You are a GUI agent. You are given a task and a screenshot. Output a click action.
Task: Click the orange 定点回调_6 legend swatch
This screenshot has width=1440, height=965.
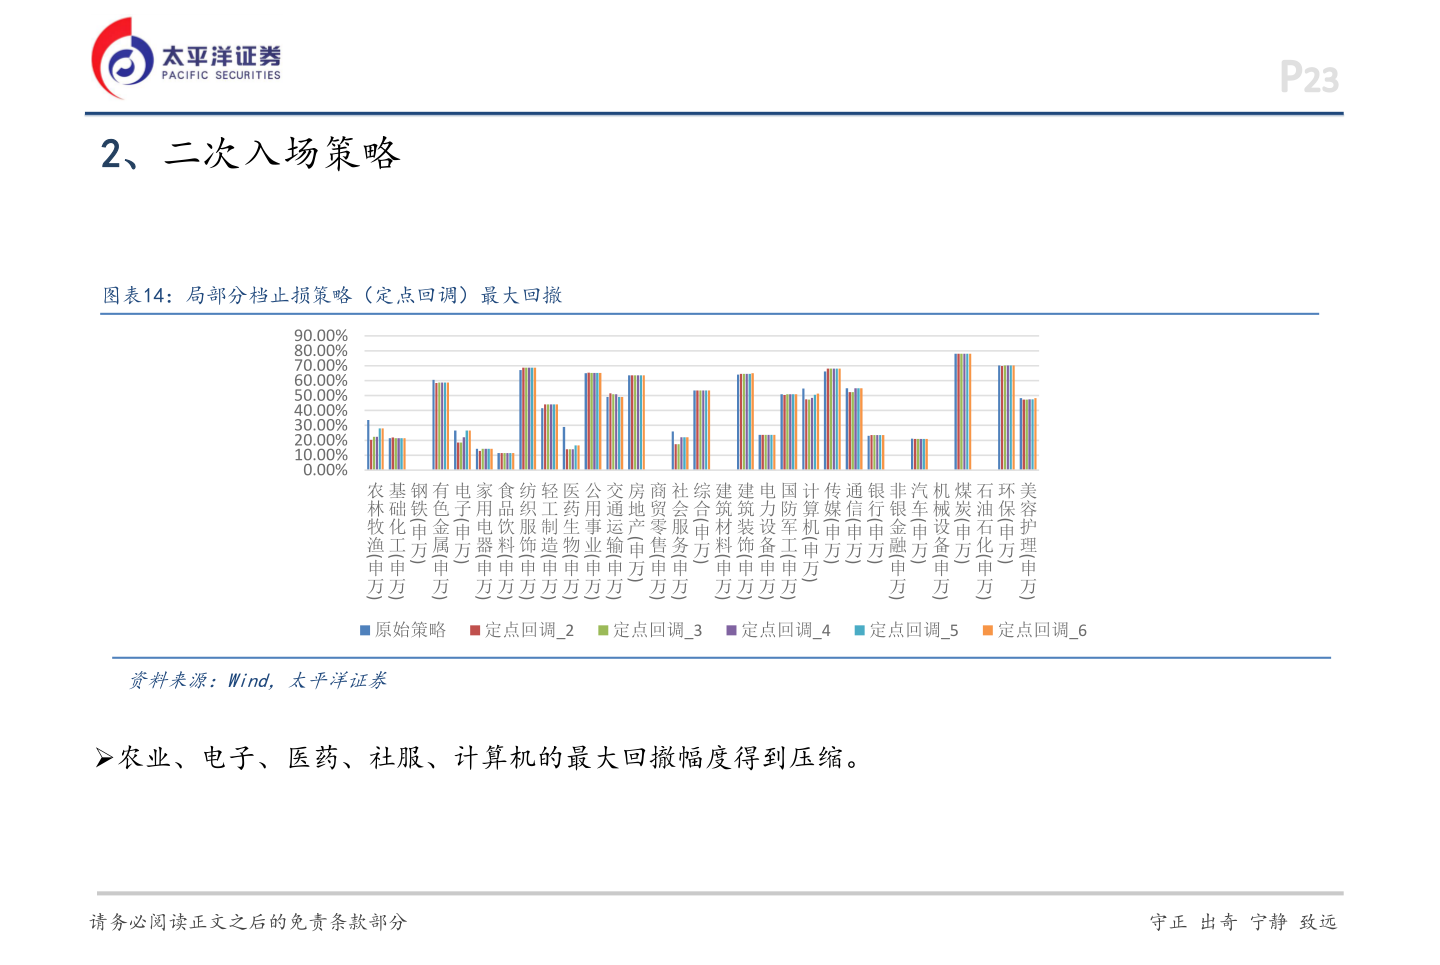(987, 630)
